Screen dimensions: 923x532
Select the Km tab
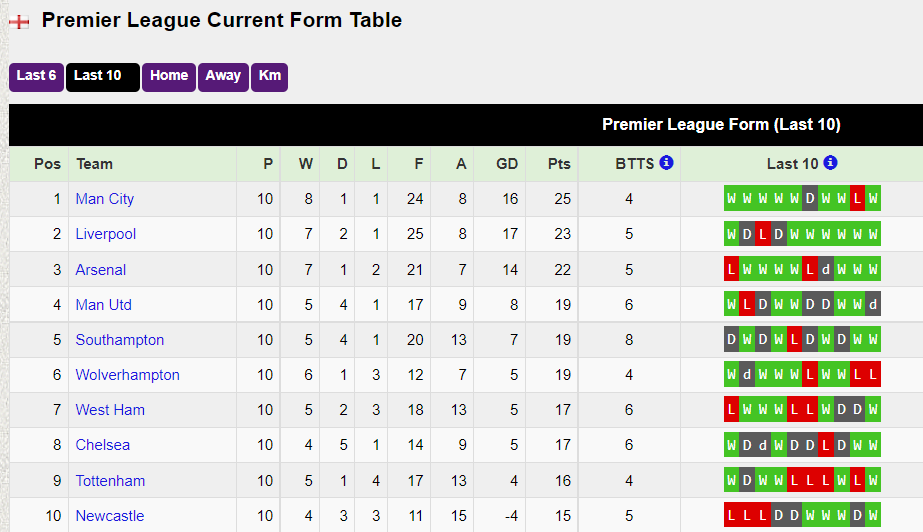269,76
